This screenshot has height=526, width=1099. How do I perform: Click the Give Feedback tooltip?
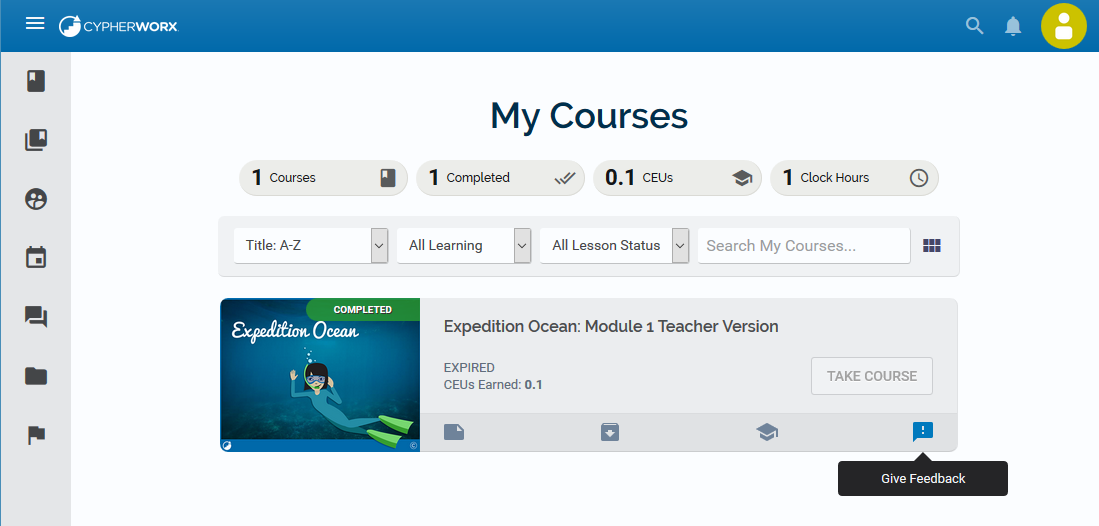(x=923, y=478)
